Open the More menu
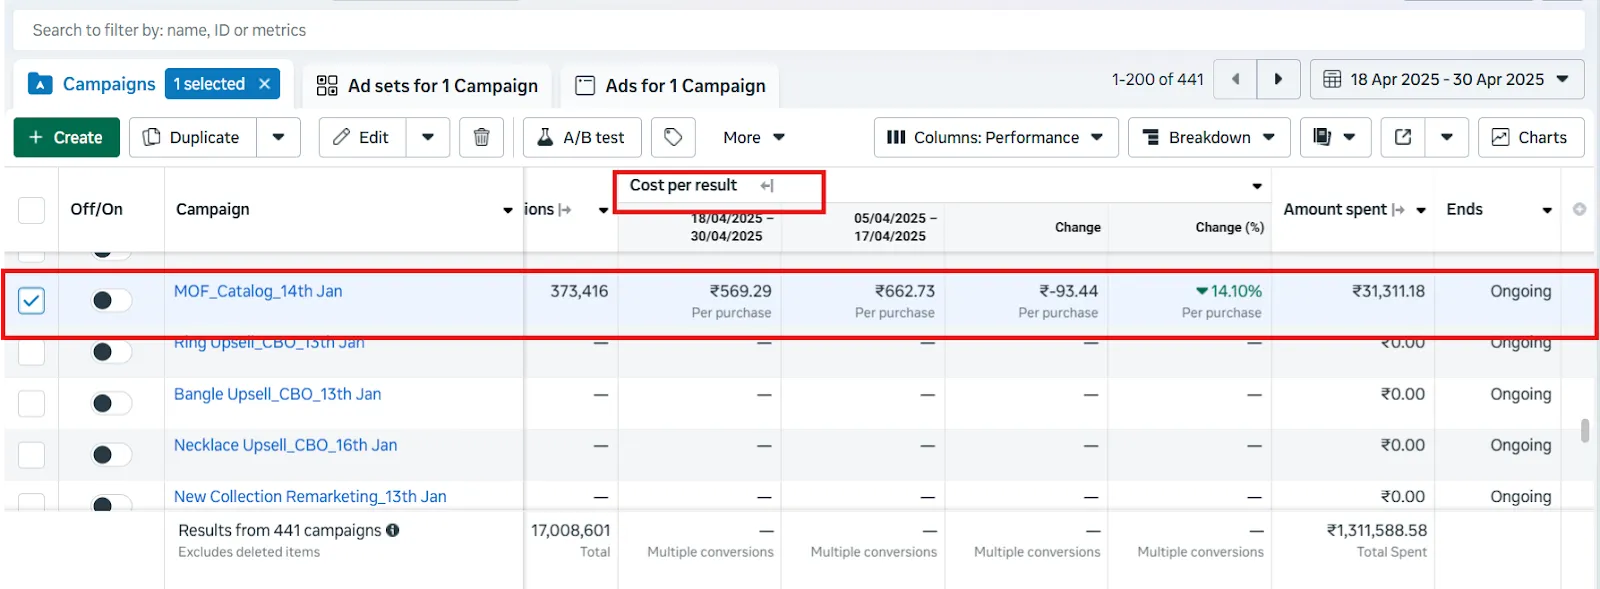This screenshot has height=589, width=1600. click(754, 137)
